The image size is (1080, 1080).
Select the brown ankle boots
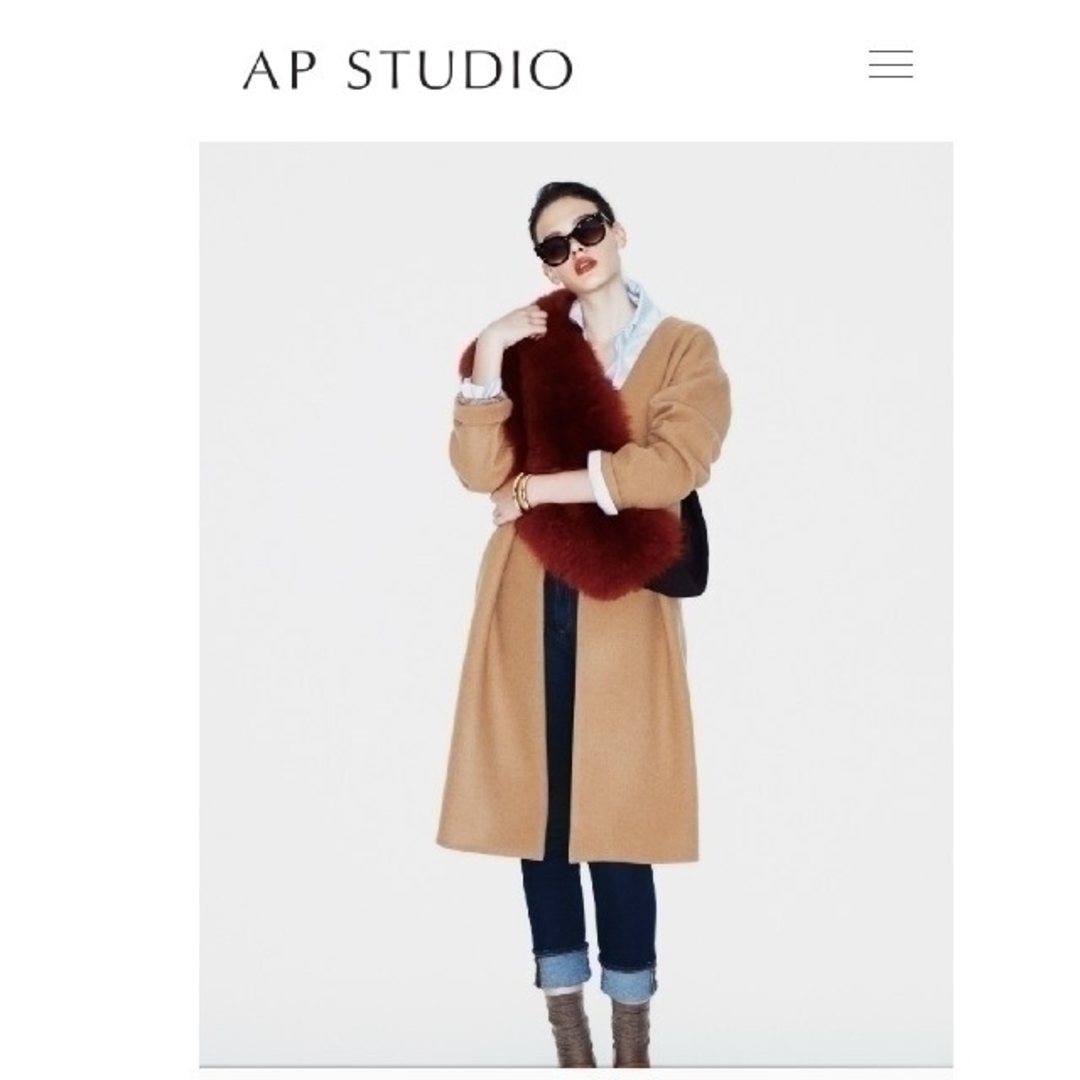(x=598, y=1028)
